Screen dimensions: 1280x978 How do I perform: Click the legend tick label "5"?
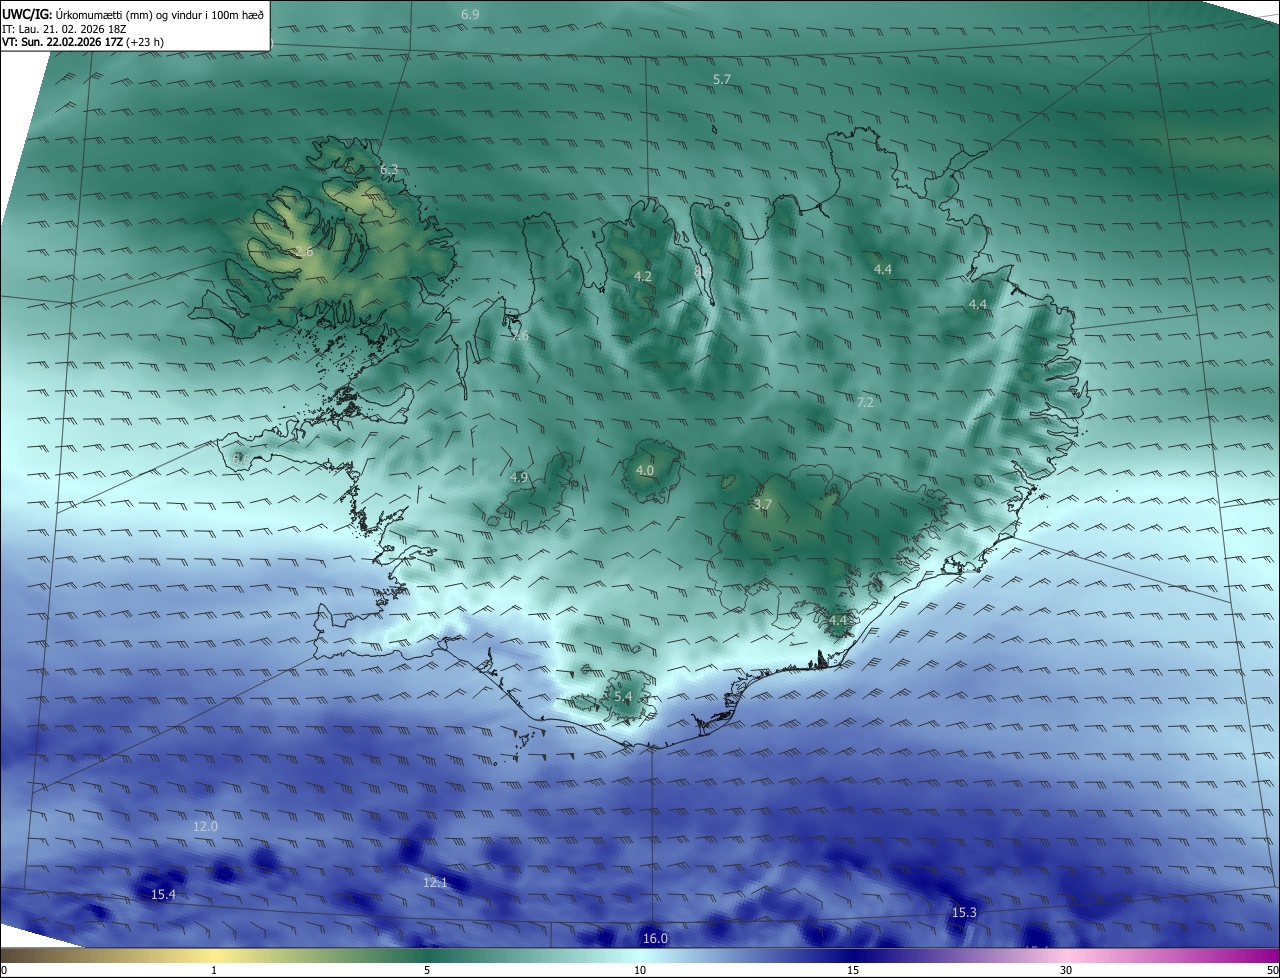(x=427, y=970)
